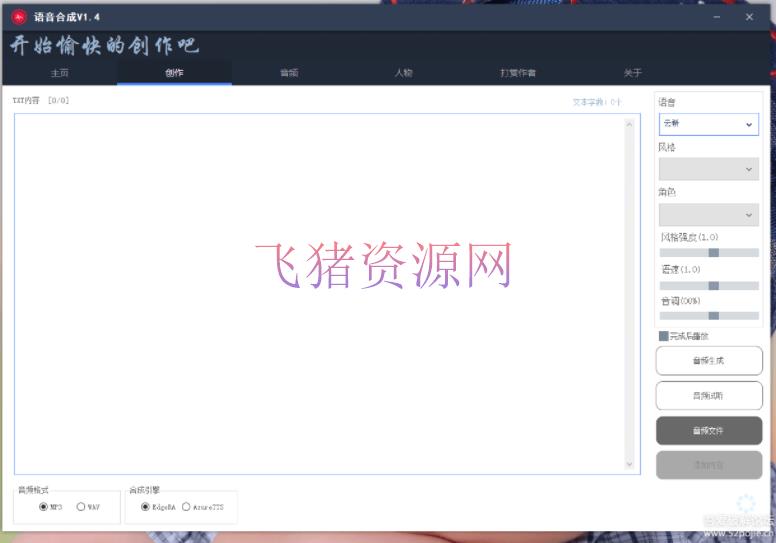Viewport: 776px width, 543px height.
Task: Minimize the 语音合成 window
Action: tap(717, 17)
